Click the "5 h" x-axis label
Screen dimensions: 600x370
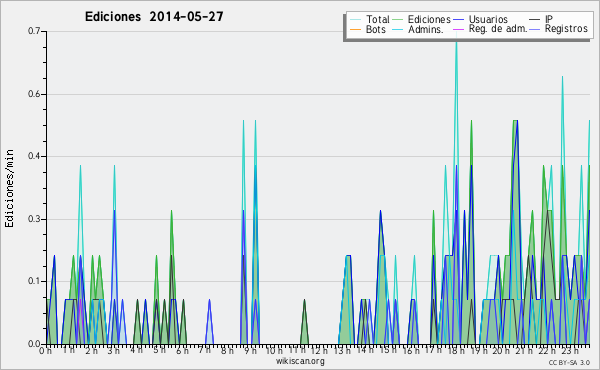click(159, 350)
